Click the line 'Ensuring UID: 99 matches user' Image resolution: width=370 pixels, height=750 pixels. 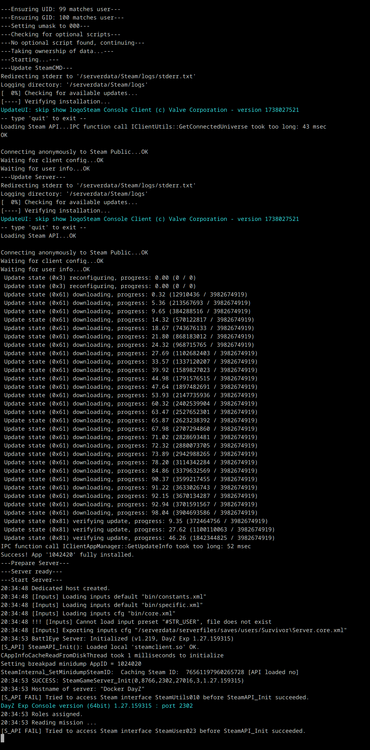coord(61,9)
